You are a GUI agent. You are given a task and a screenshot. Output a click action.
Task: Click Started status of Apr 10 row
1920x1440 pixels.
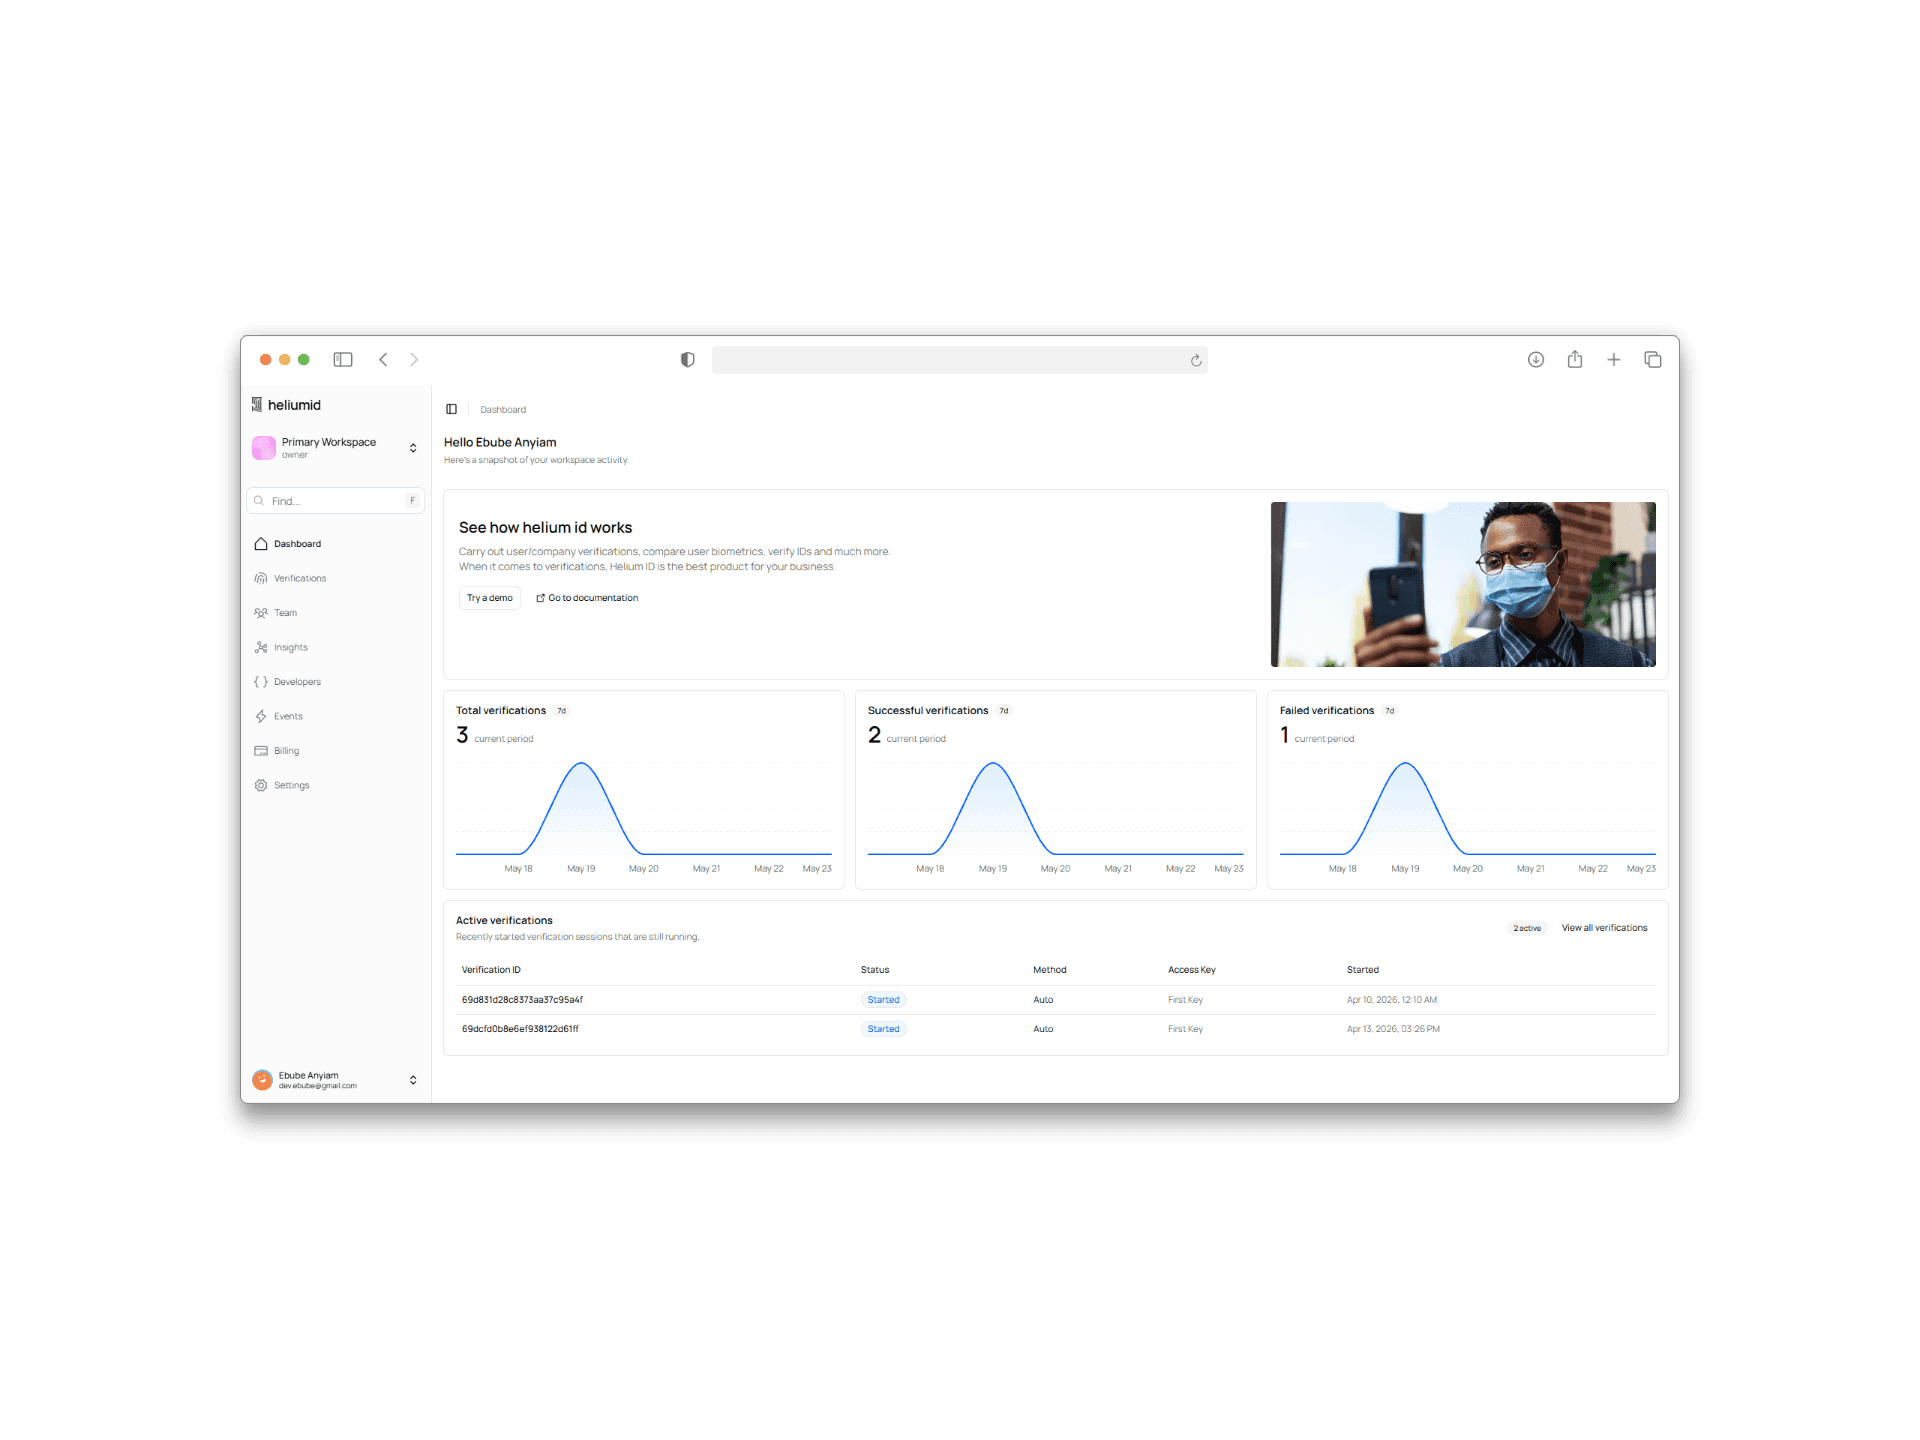click(883, 1000)
